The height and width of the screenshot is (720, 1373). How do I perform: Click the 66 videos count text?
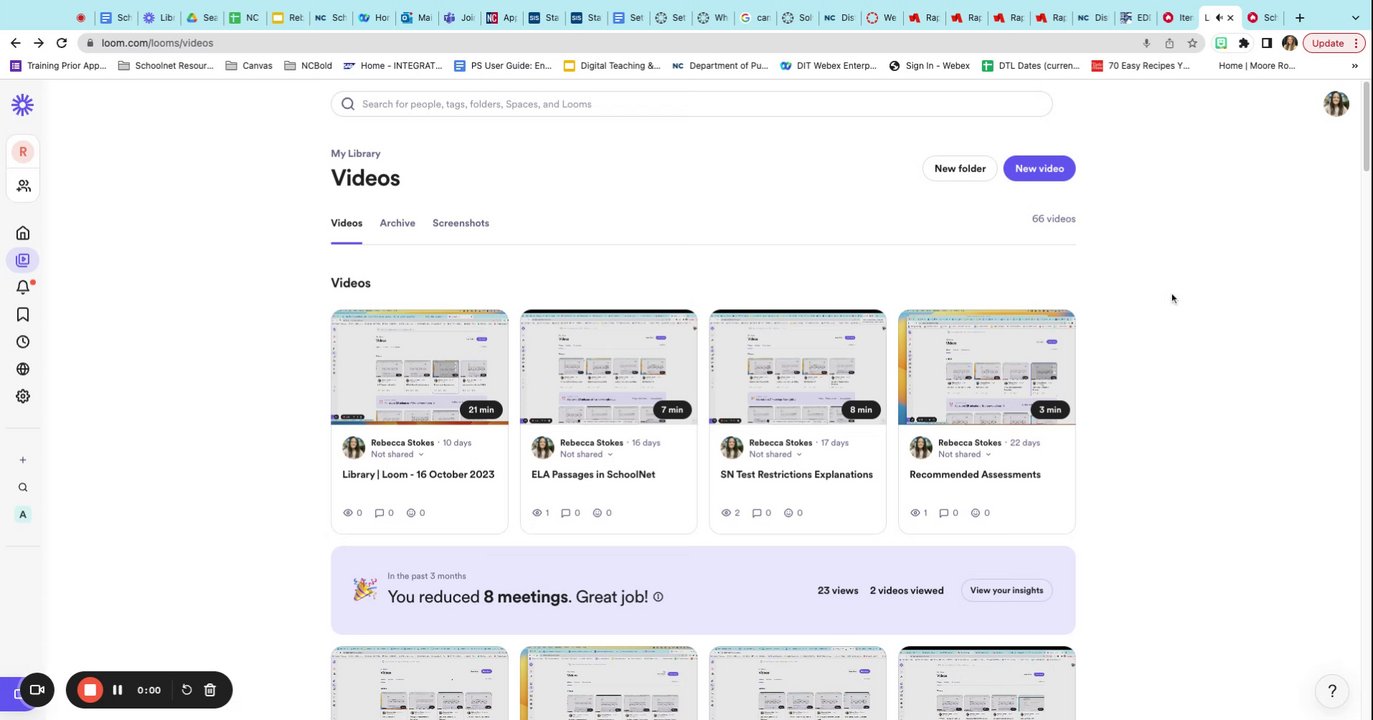click(x=1054, y=219)
